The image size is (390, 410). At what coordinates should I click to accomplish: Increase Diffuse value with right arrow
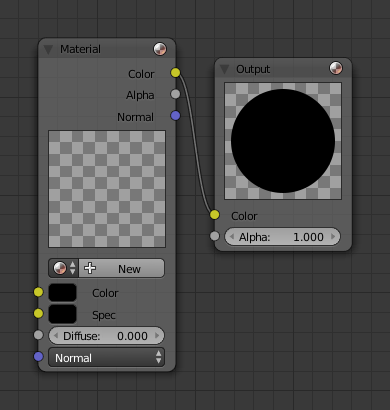click(157, 336)
